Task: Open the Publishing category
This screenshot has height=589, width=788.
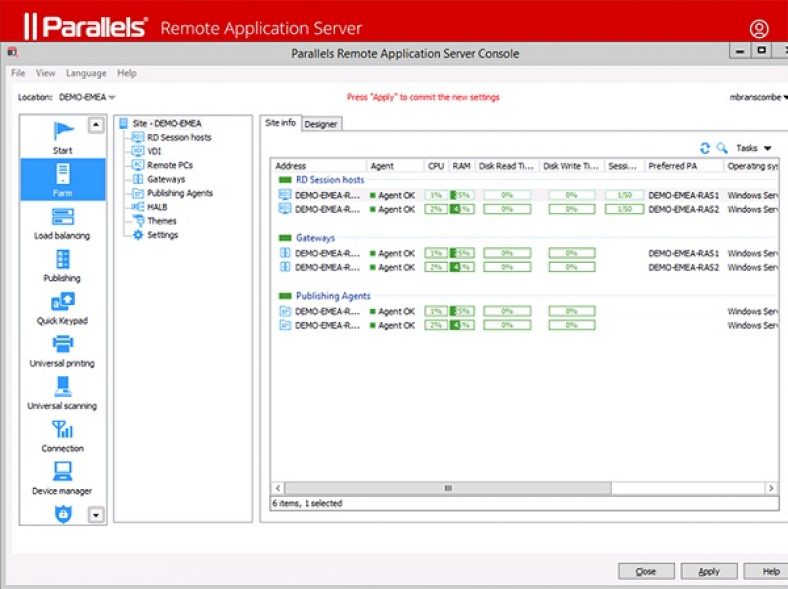Action: 62,266
